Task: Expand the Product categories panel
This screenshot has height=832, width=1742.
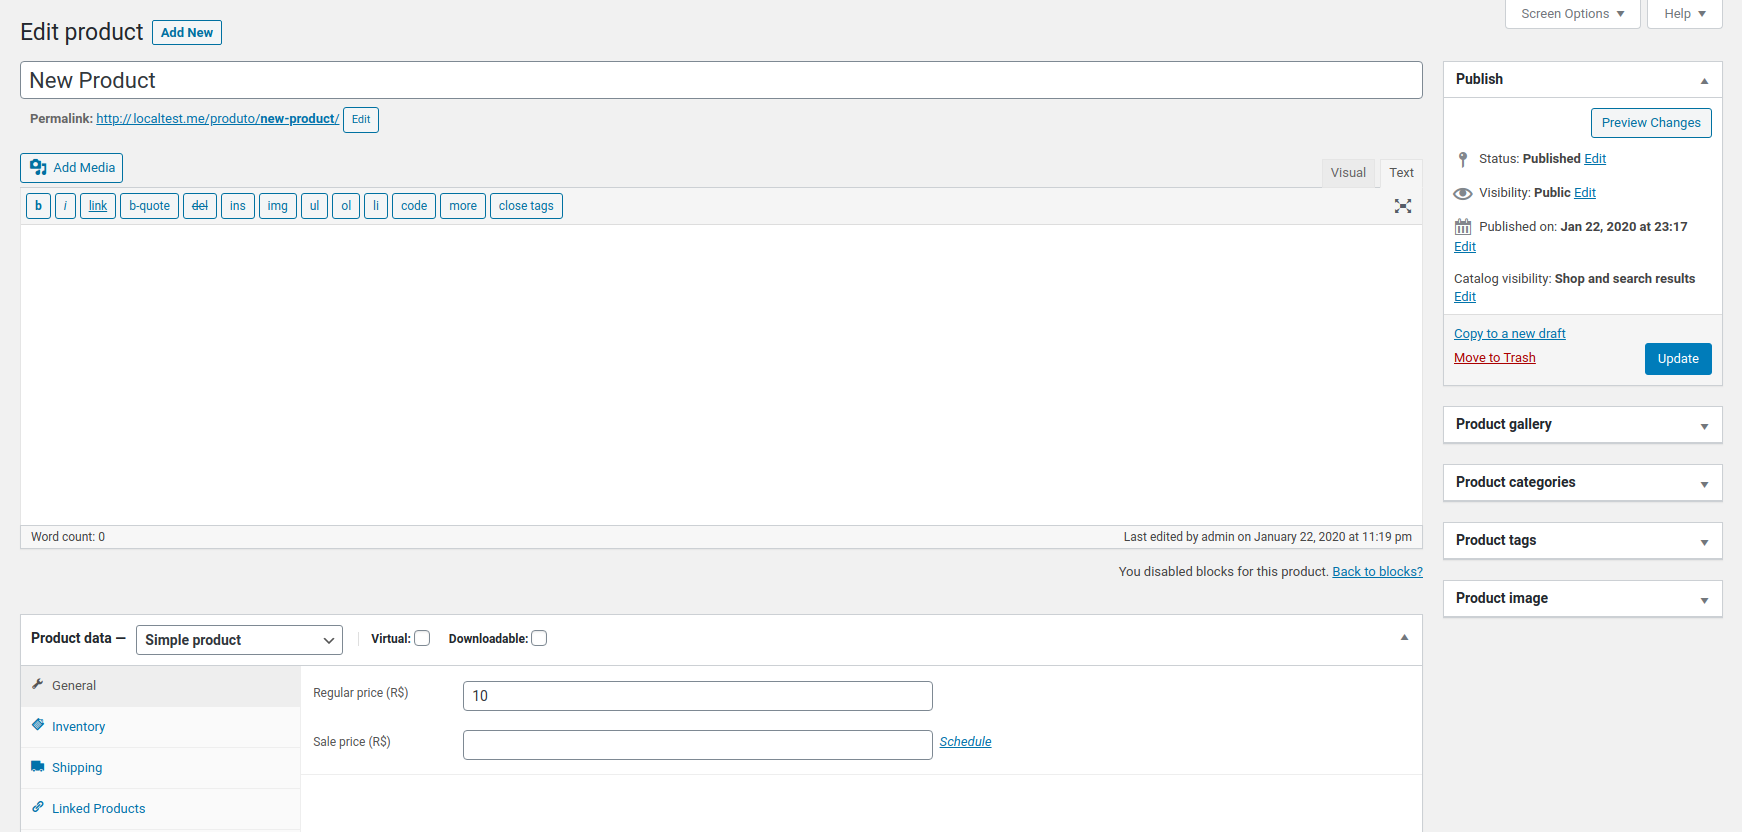Action: coord(1704,484)
